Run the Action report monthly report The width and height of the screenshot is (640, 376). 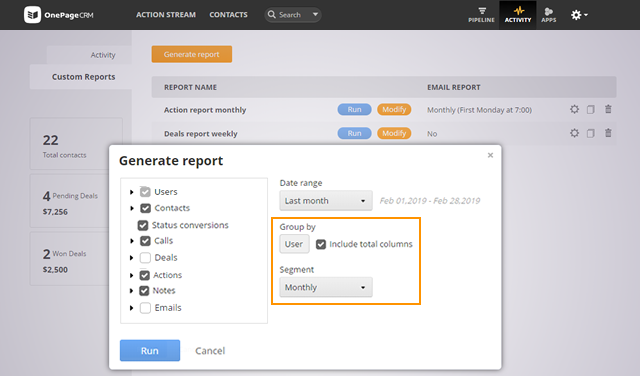click(354, 109)
